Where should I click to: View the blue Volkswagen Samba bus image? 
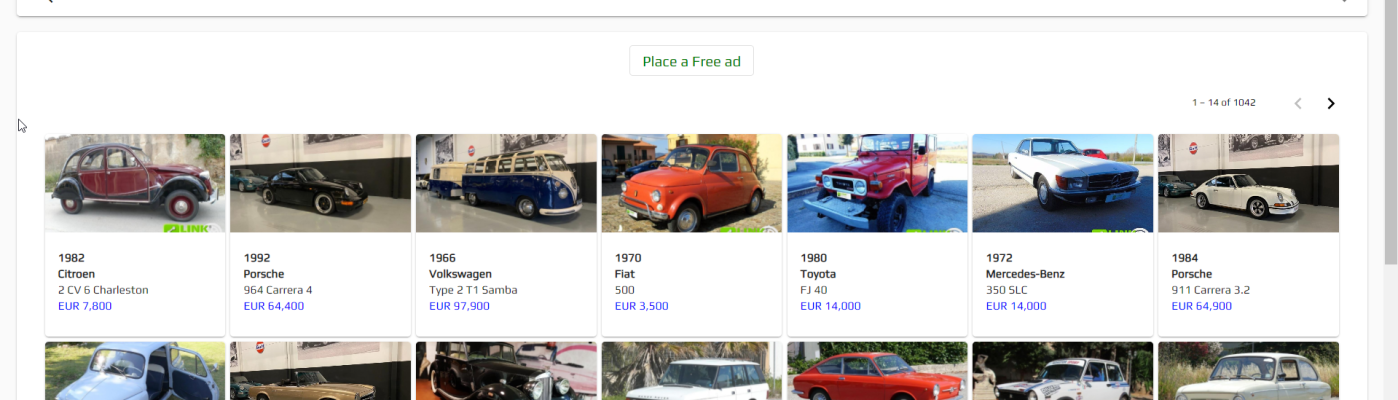click(506, 183)
